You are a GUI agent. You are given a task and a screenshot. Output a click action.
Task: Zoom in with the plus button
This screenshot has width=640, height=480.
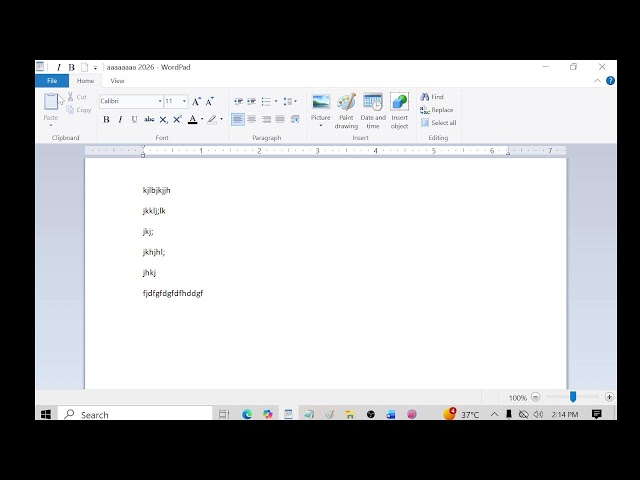[609, 397]
